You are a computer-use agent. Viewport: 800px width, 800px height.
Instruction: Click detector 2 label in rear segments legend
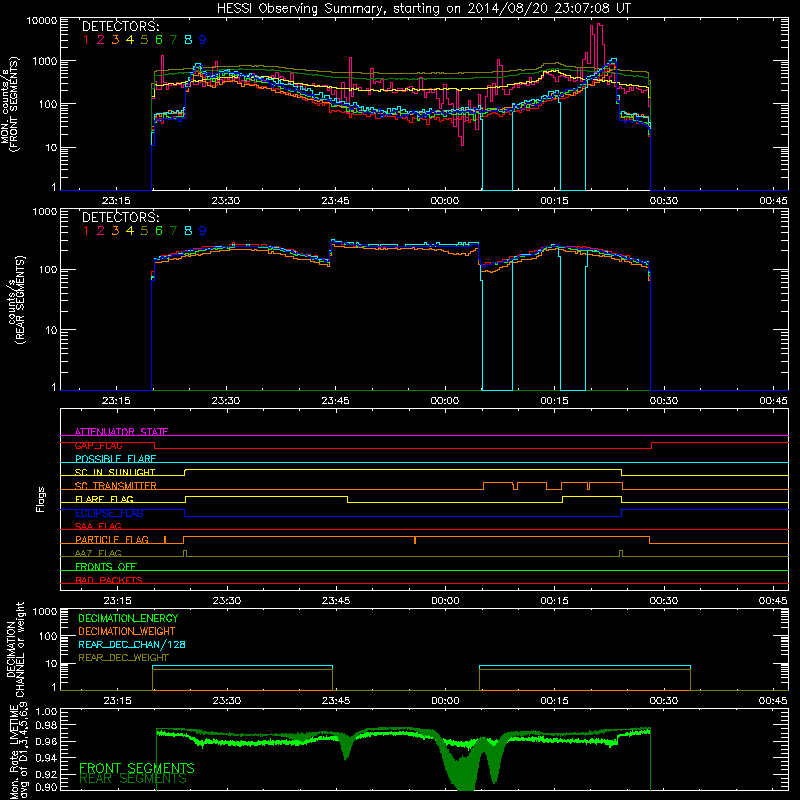click(x=101, y=231)
